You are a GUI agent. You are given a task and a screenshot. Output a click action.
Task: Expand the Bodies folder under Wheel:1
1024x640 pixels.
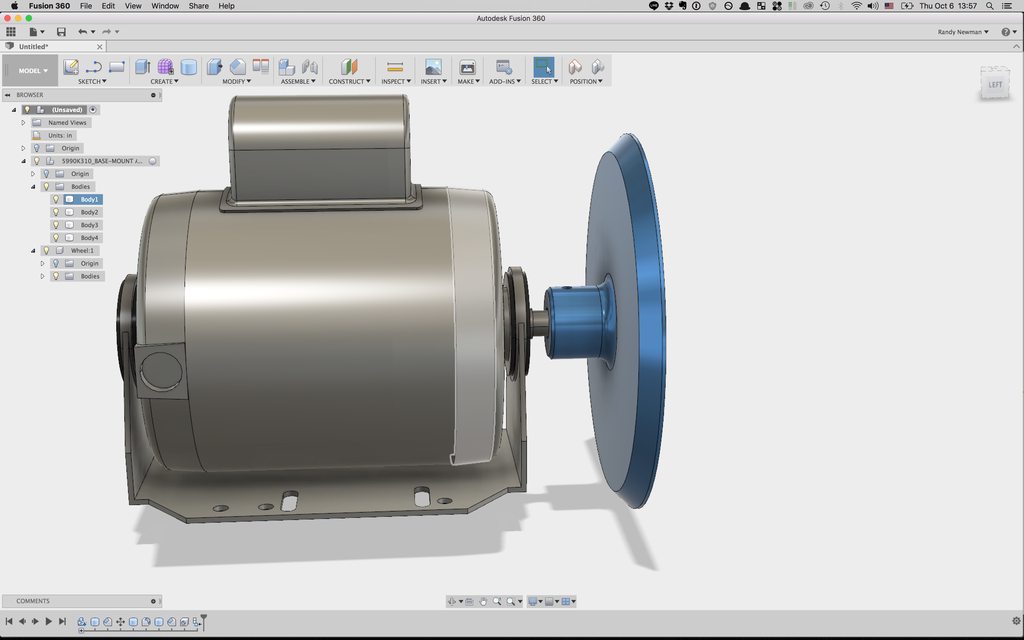[x=42, y=276]
